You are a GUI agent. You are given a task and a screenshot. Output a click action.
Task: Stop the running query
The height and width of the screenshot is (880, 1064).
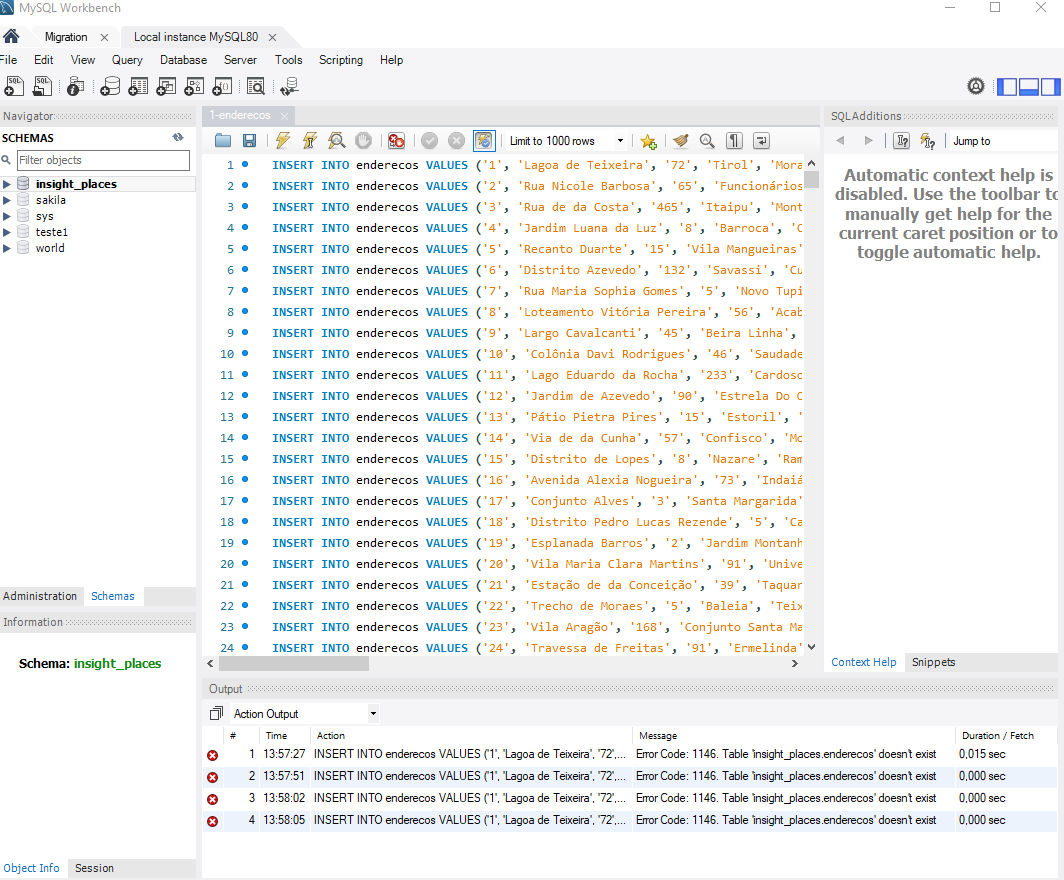pyautogui.click(x=364, y=140)
